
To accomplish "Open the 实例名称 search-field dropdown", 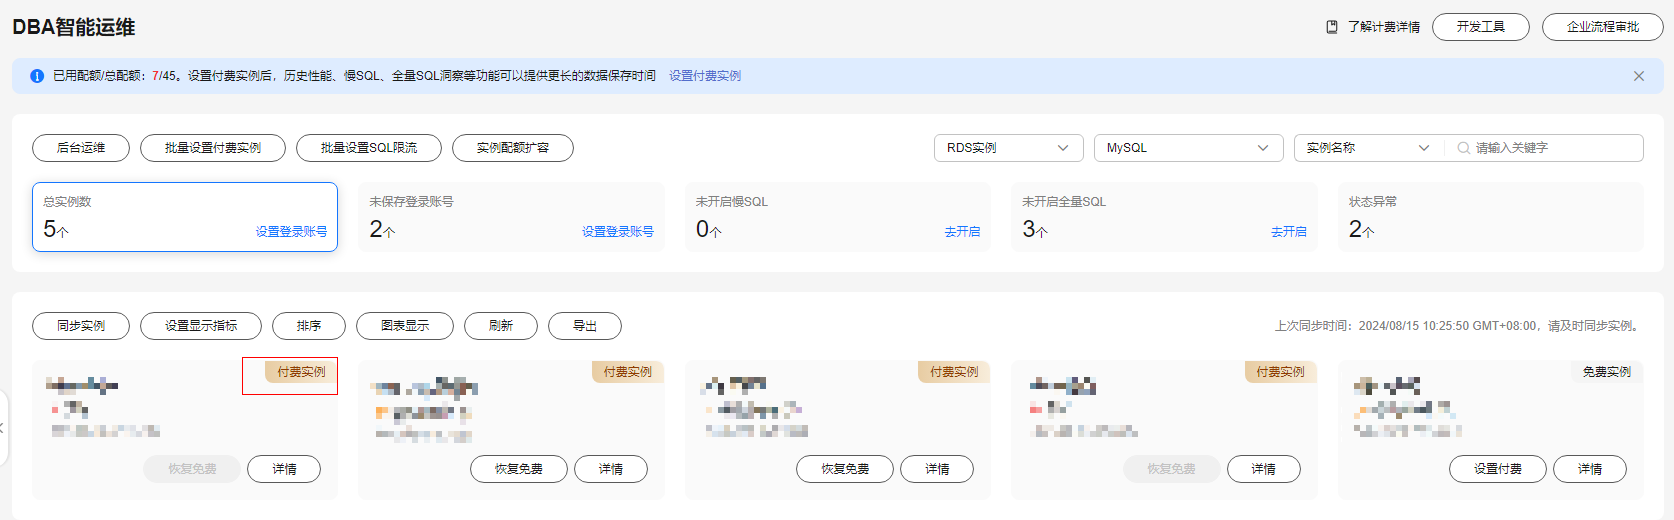I will (x=1368, y=148).
